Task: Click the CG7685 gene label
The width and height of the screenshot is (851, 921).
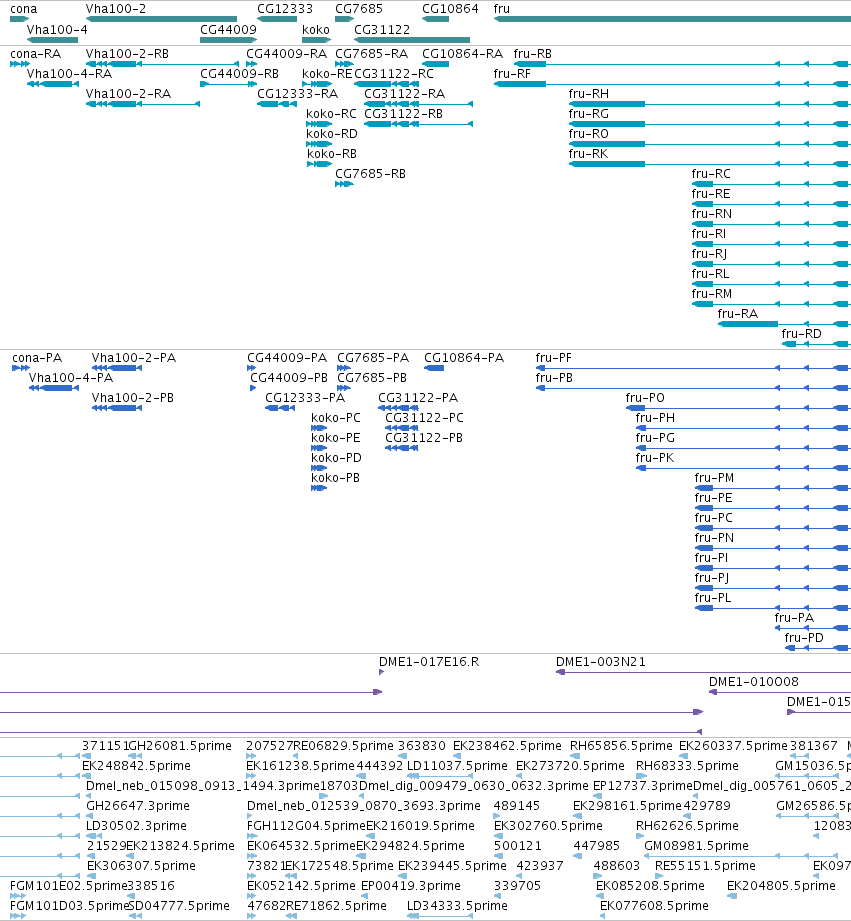Action: pos(359,9)
